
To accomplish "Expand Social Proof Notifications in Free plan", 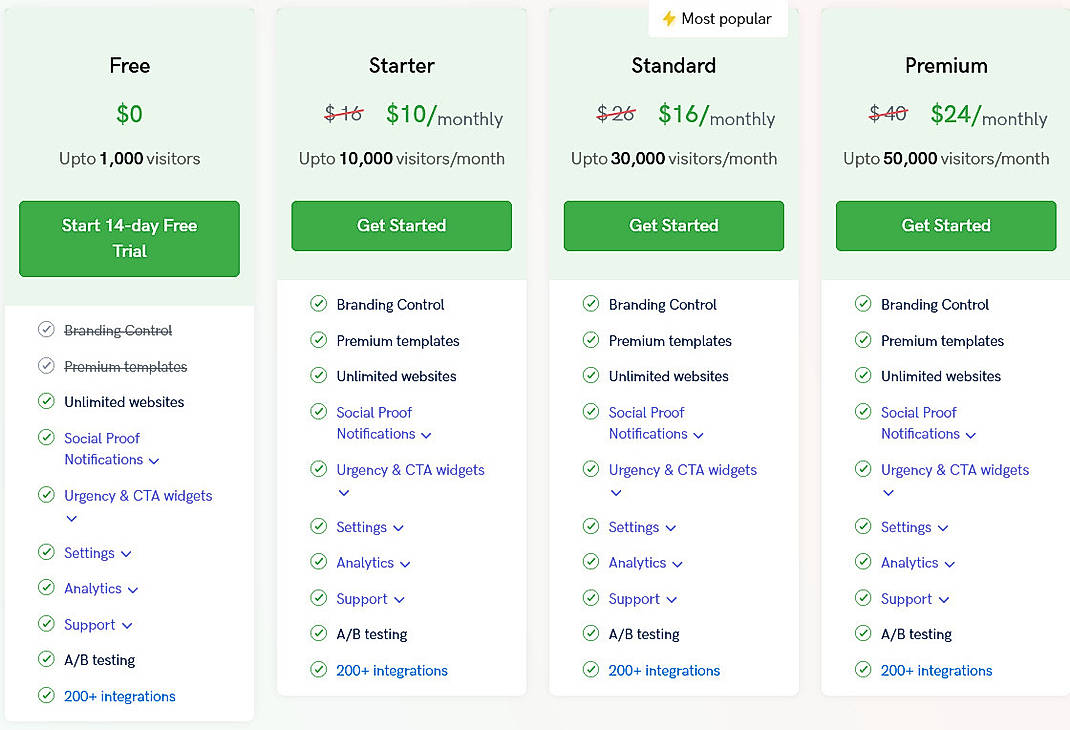I will (154, 461).
